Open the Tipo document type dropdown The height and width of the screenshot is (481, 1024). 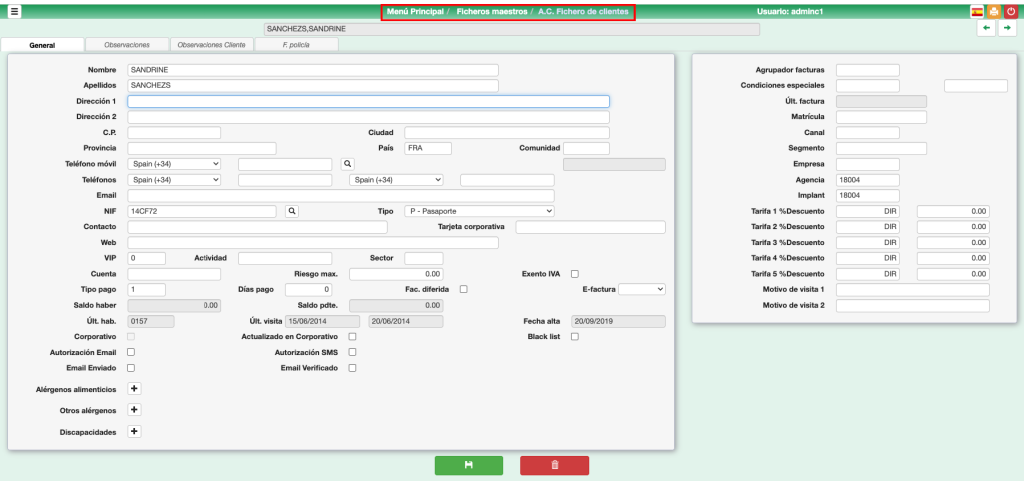point(479,211)
